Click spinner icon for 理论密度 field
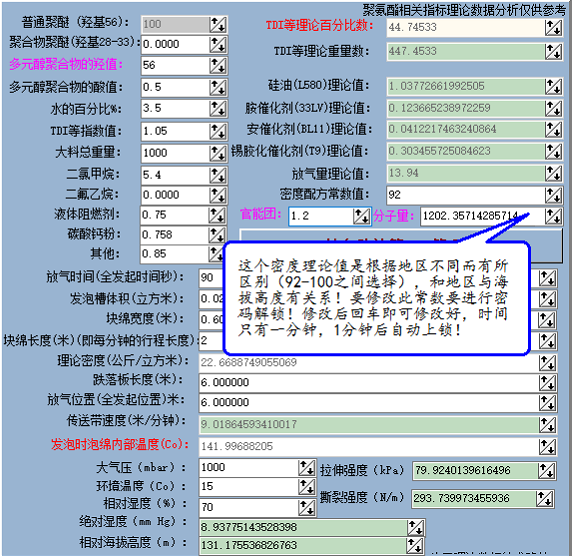 click(x=548, y=363)
